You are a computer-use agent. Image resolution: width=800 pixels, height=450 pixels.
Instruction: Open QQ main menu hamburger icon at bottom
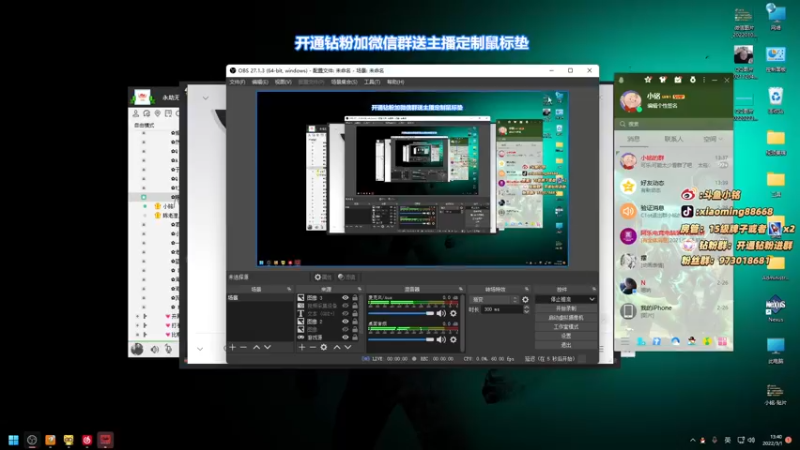[x=625, y=342]
